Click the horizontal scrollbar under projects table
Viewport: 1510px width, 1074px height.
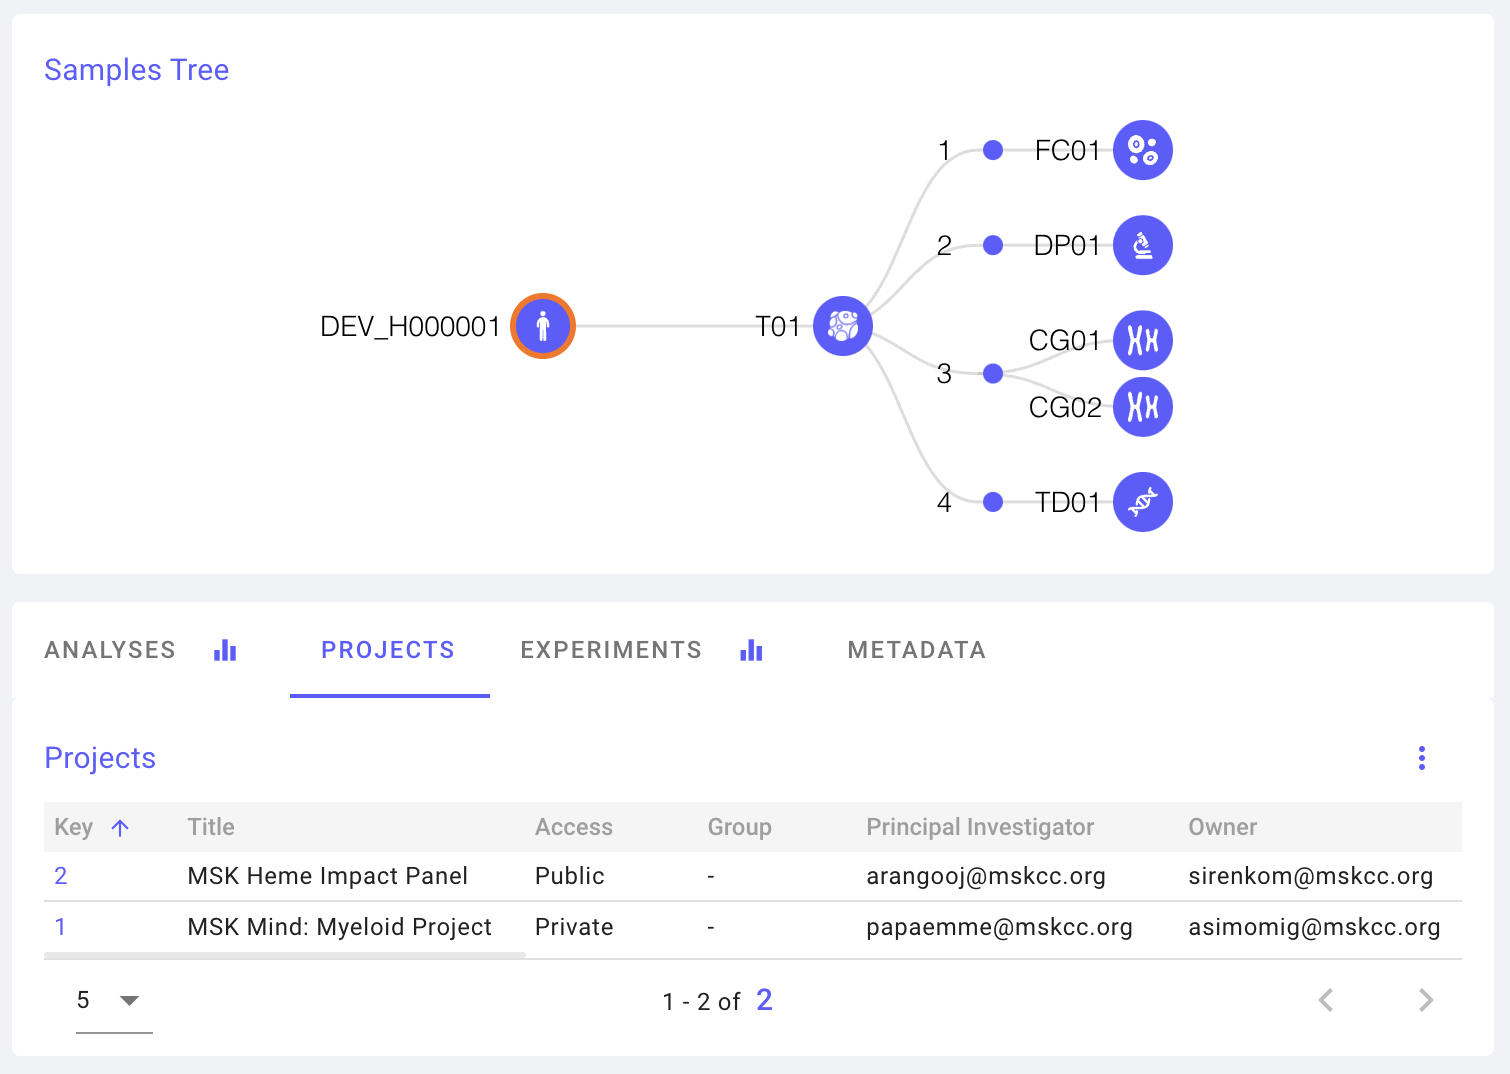tap(285, 956)
